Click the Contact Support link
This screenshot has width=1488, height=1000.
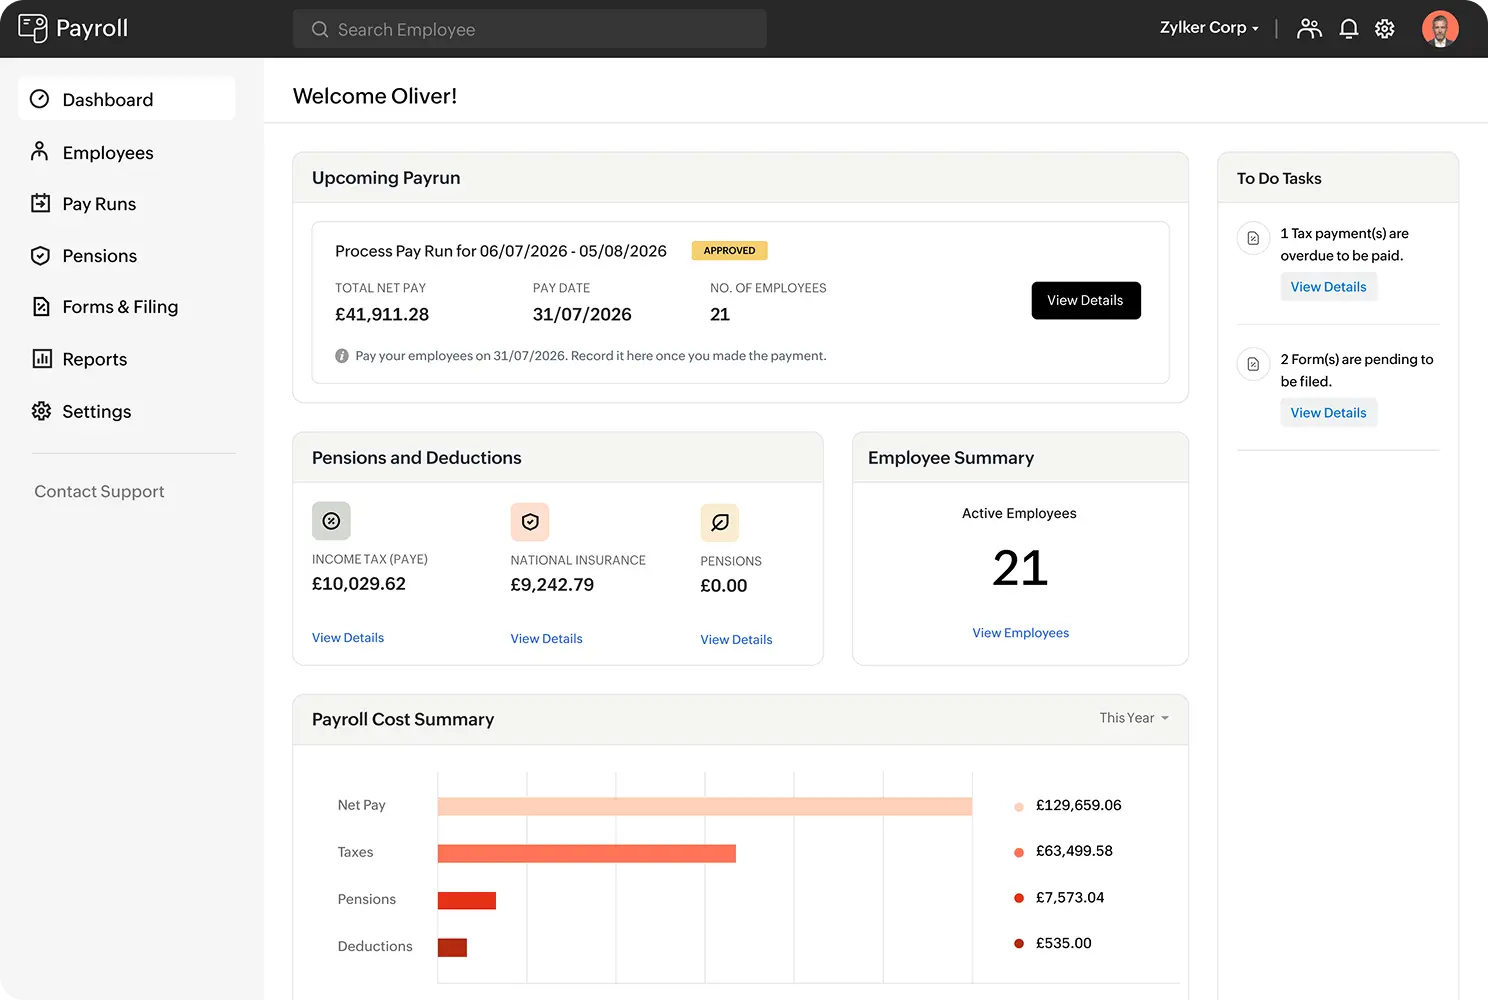point(99,491)
